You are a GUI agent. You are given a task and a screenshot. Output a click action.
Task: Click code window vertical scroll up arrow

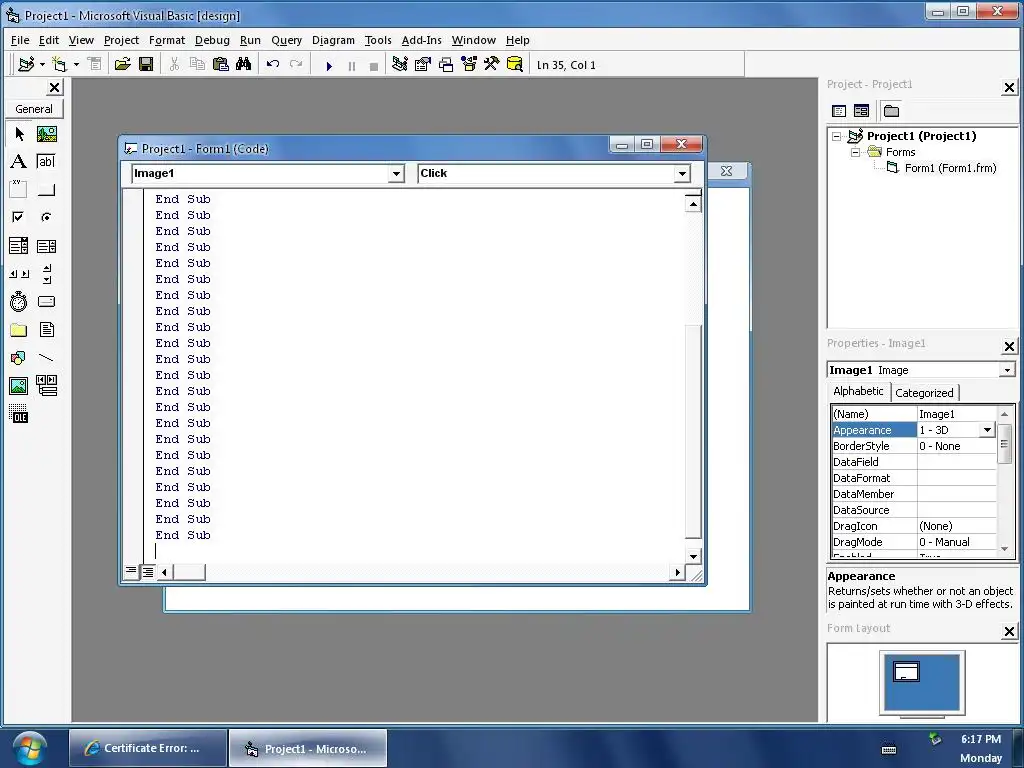693,204
